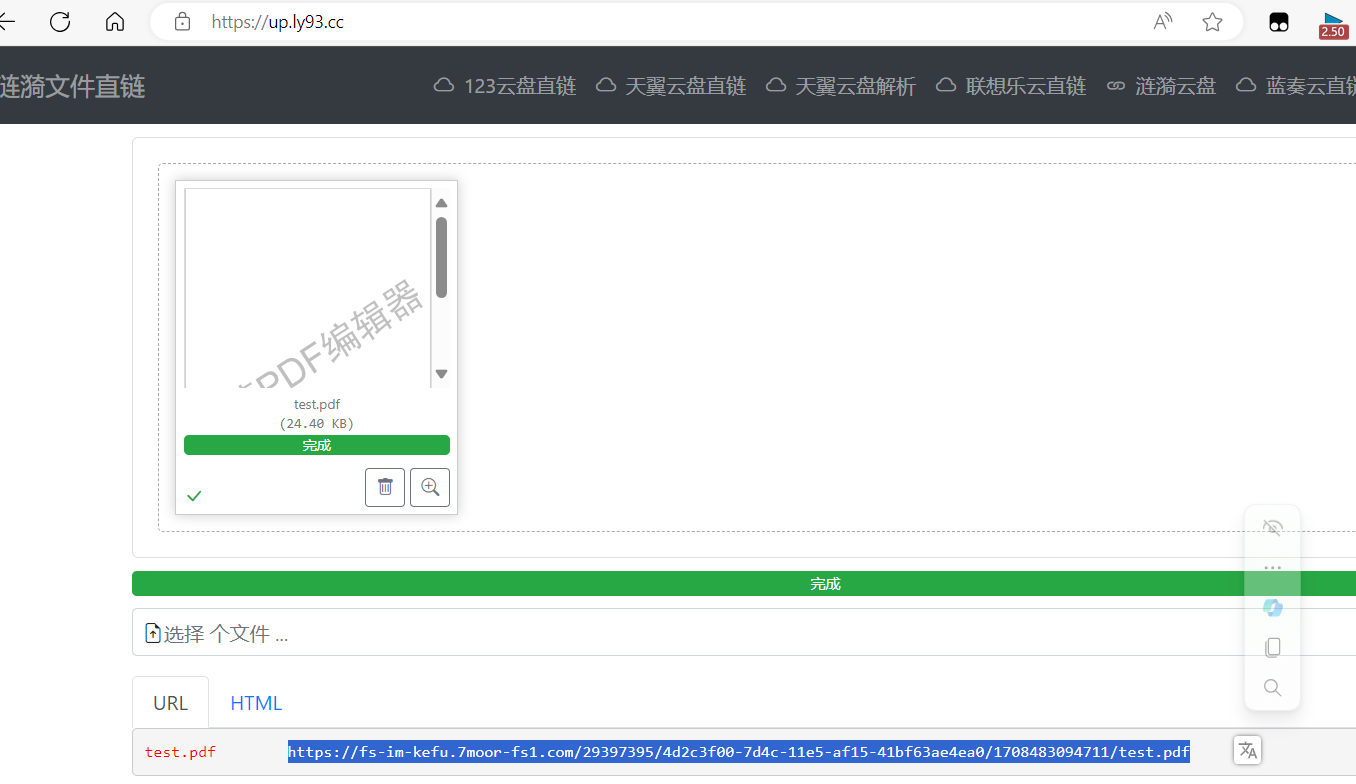Click the wide overall 完成 progress bar
The width and height of the screenshot is (1356, 784).
pyautogui.click(x=744, y=584)
